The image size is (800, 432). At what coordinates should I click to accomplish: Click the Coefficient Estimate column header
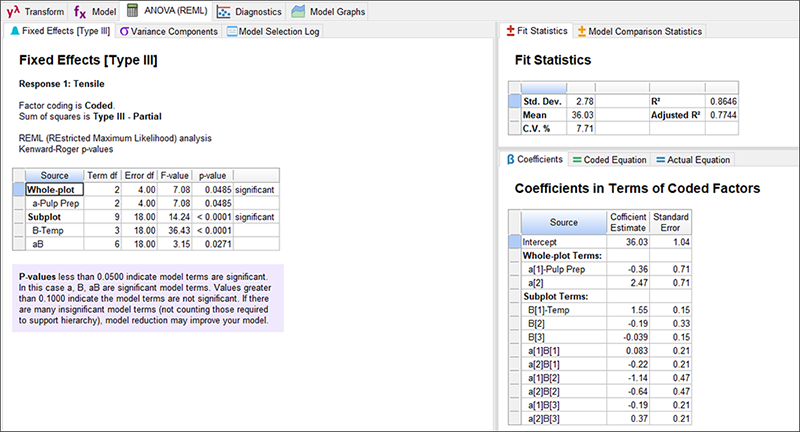point(628,222)
